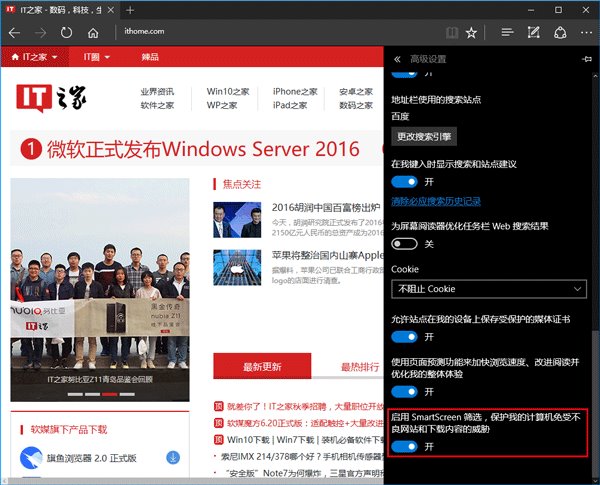The width and height of the screenshot is (600, 485).
Task: Switch to the 最热排行 tab
Action: [360, 367]
